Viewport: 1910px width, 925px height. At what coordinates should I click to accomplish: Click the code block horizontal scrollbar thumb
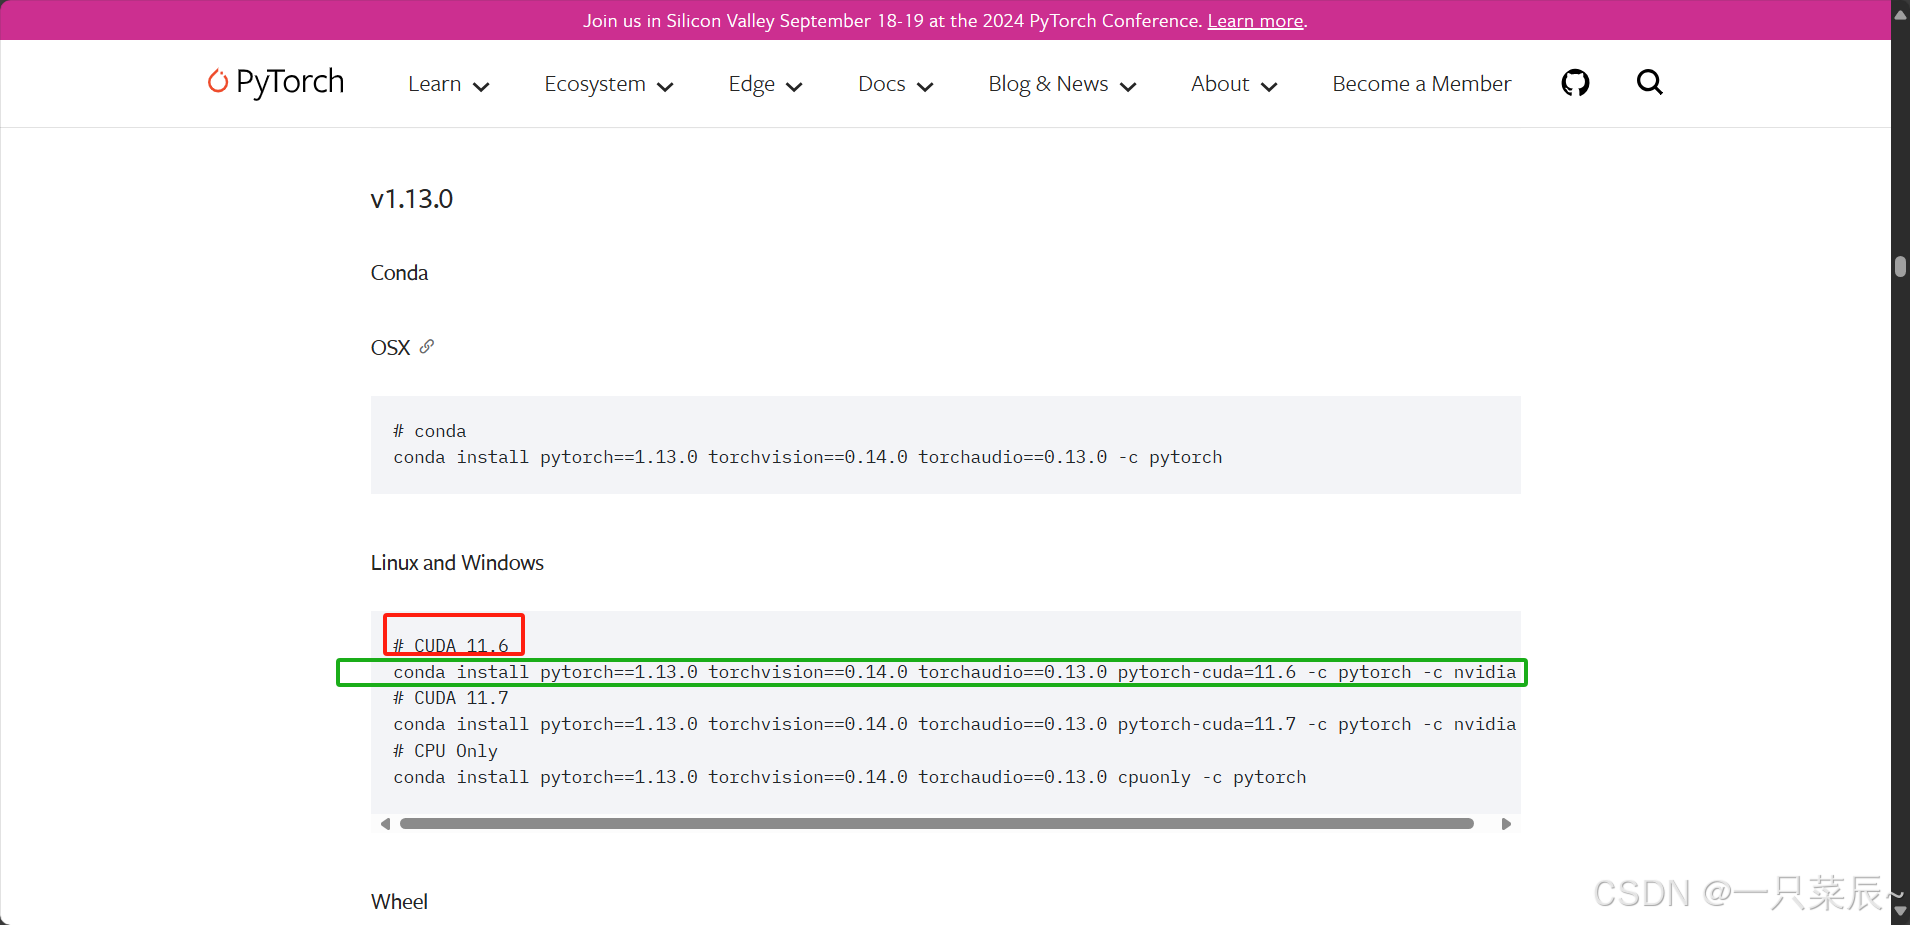[x=937, y=824]
